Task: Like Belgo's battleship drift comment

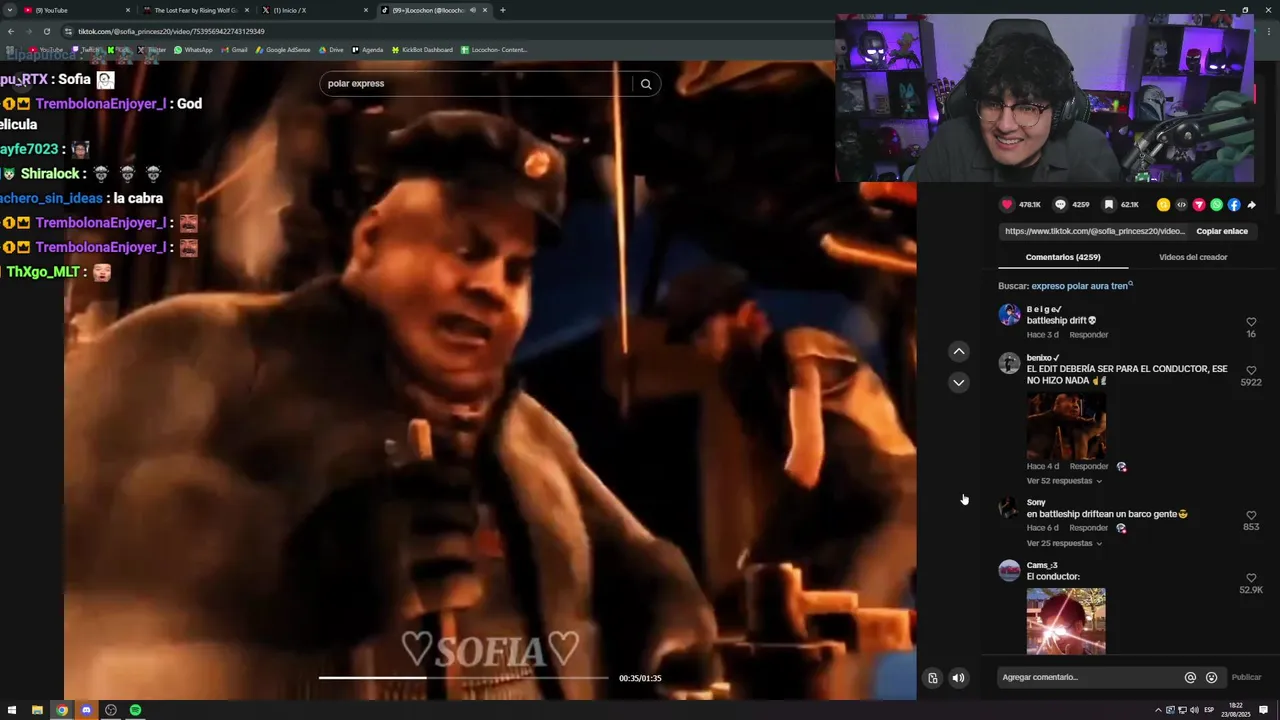Action: tap(1251, 322)
